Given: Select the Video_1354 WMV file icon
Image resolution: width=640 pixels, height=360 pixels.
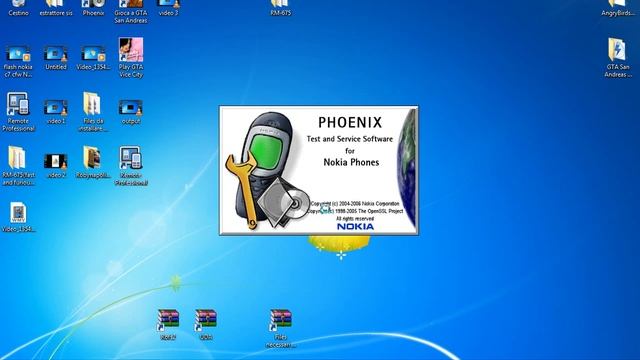Looking at the screenshot, I should coord(18,217).
